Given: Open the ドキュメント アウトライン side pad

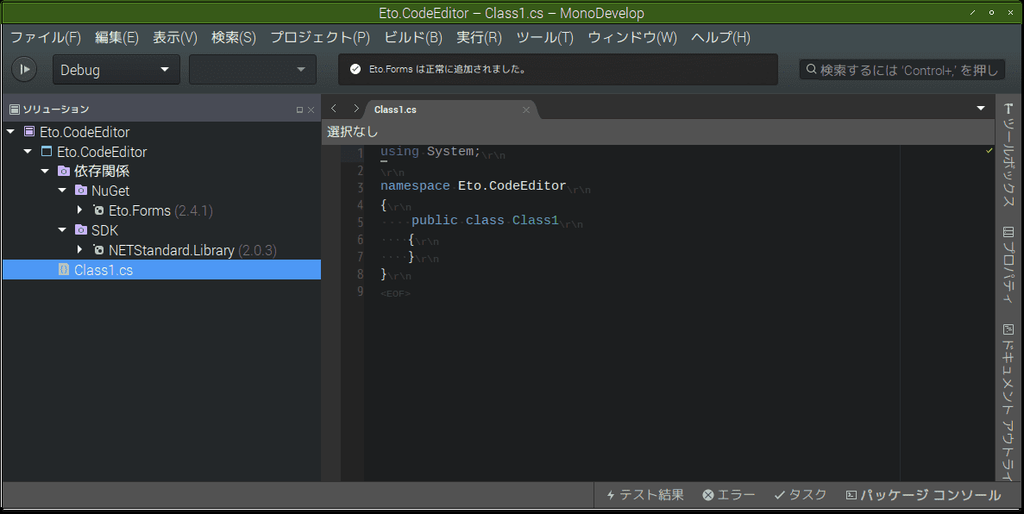Looking at the screenshot, I should 1008,402.
